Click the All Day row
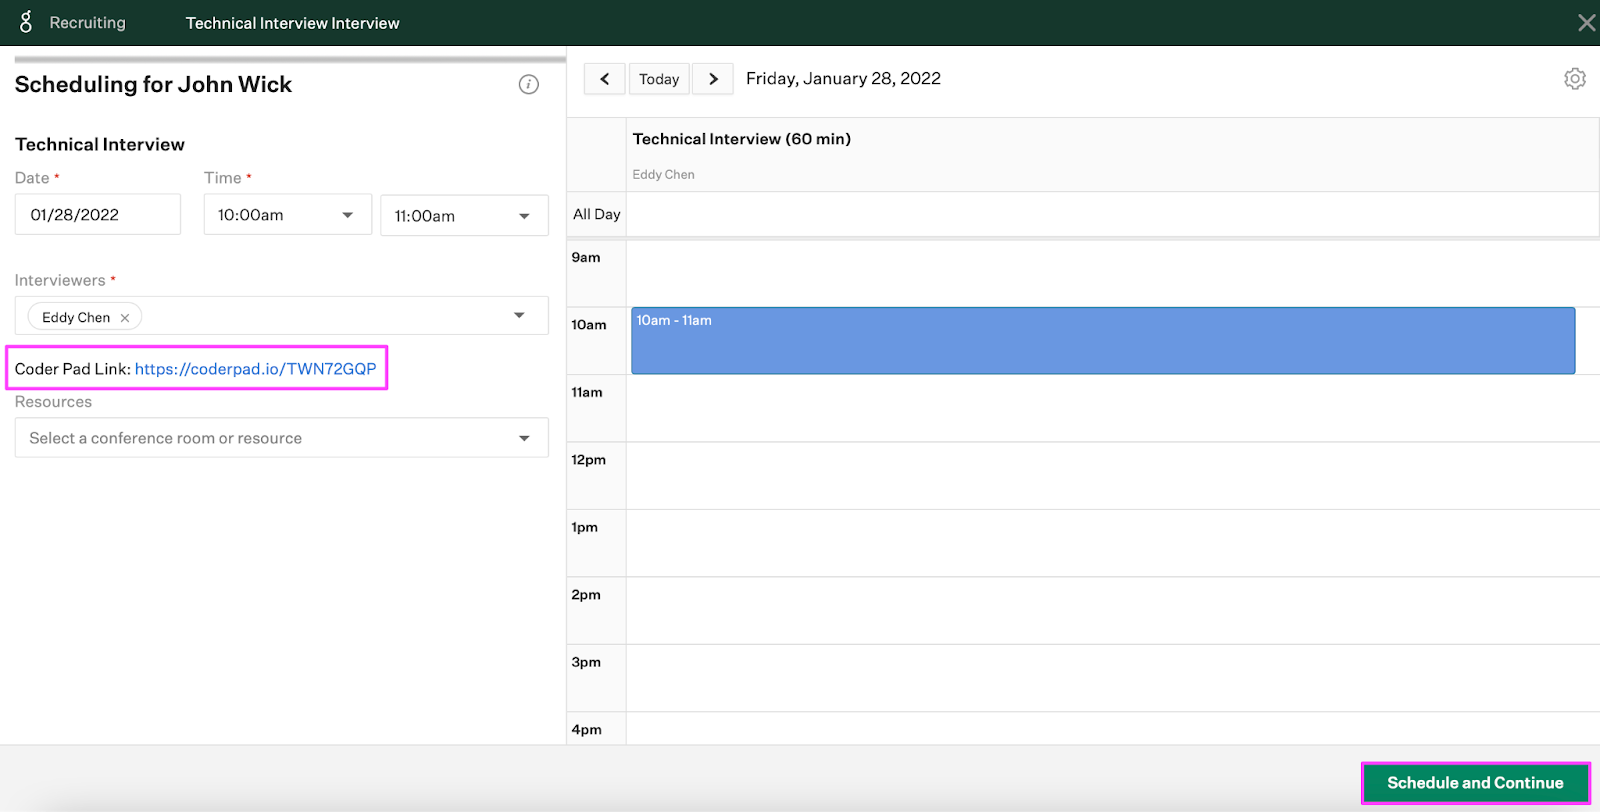 (x=1112, y=214)
